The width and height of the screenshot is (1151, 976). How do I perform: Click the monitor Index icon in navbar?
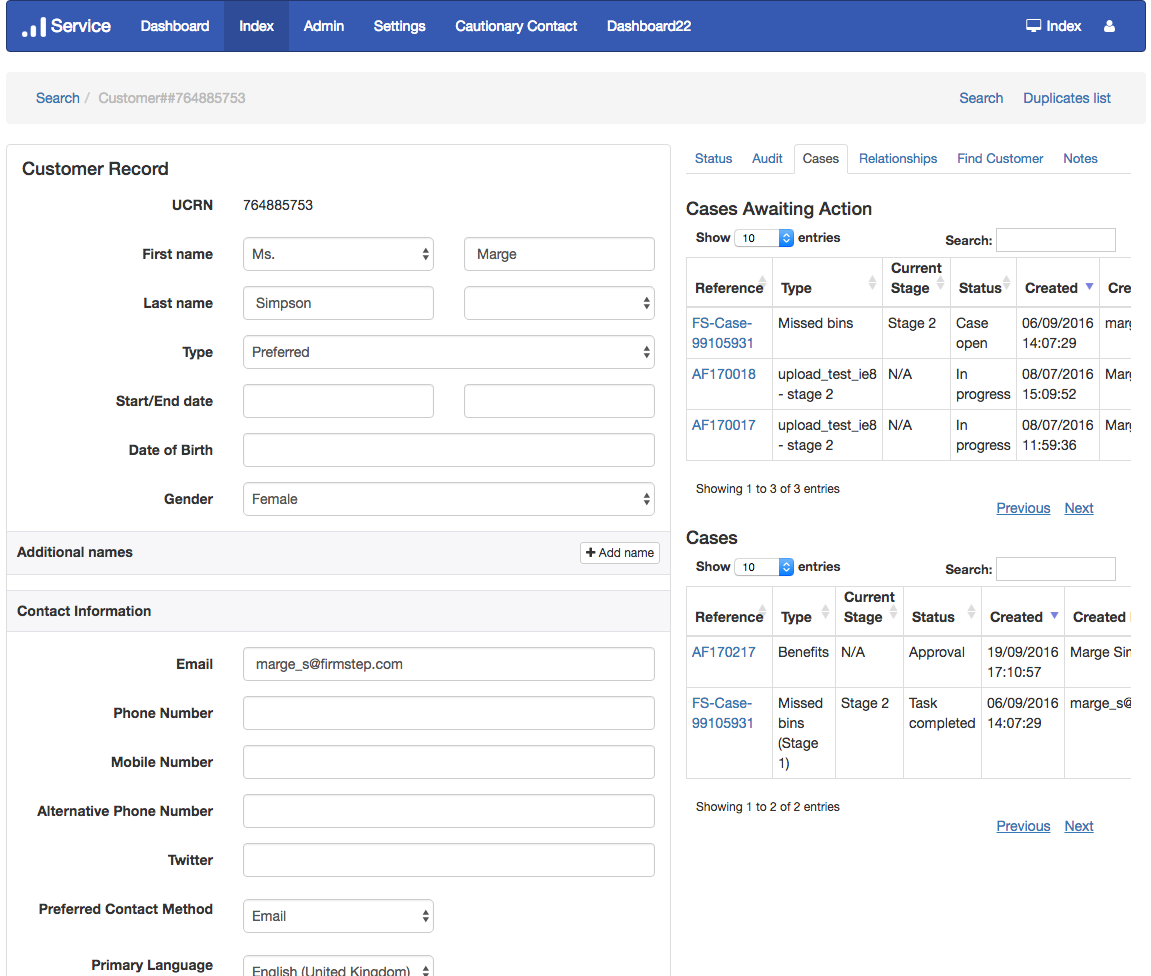point(1033,26)
